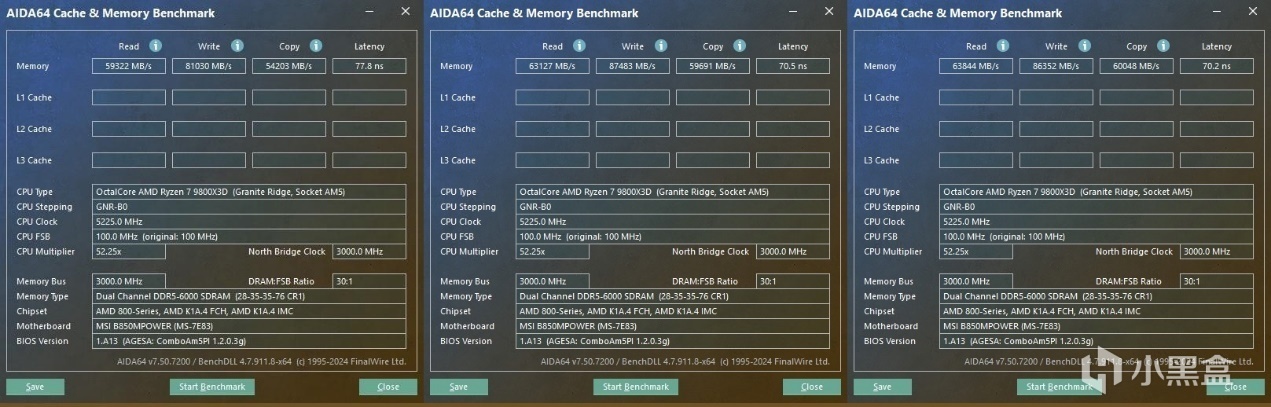The width and height of the screenshot is (1271, 407).
Task: Click Read info icon in left window
Action: (x=156, y=46)
